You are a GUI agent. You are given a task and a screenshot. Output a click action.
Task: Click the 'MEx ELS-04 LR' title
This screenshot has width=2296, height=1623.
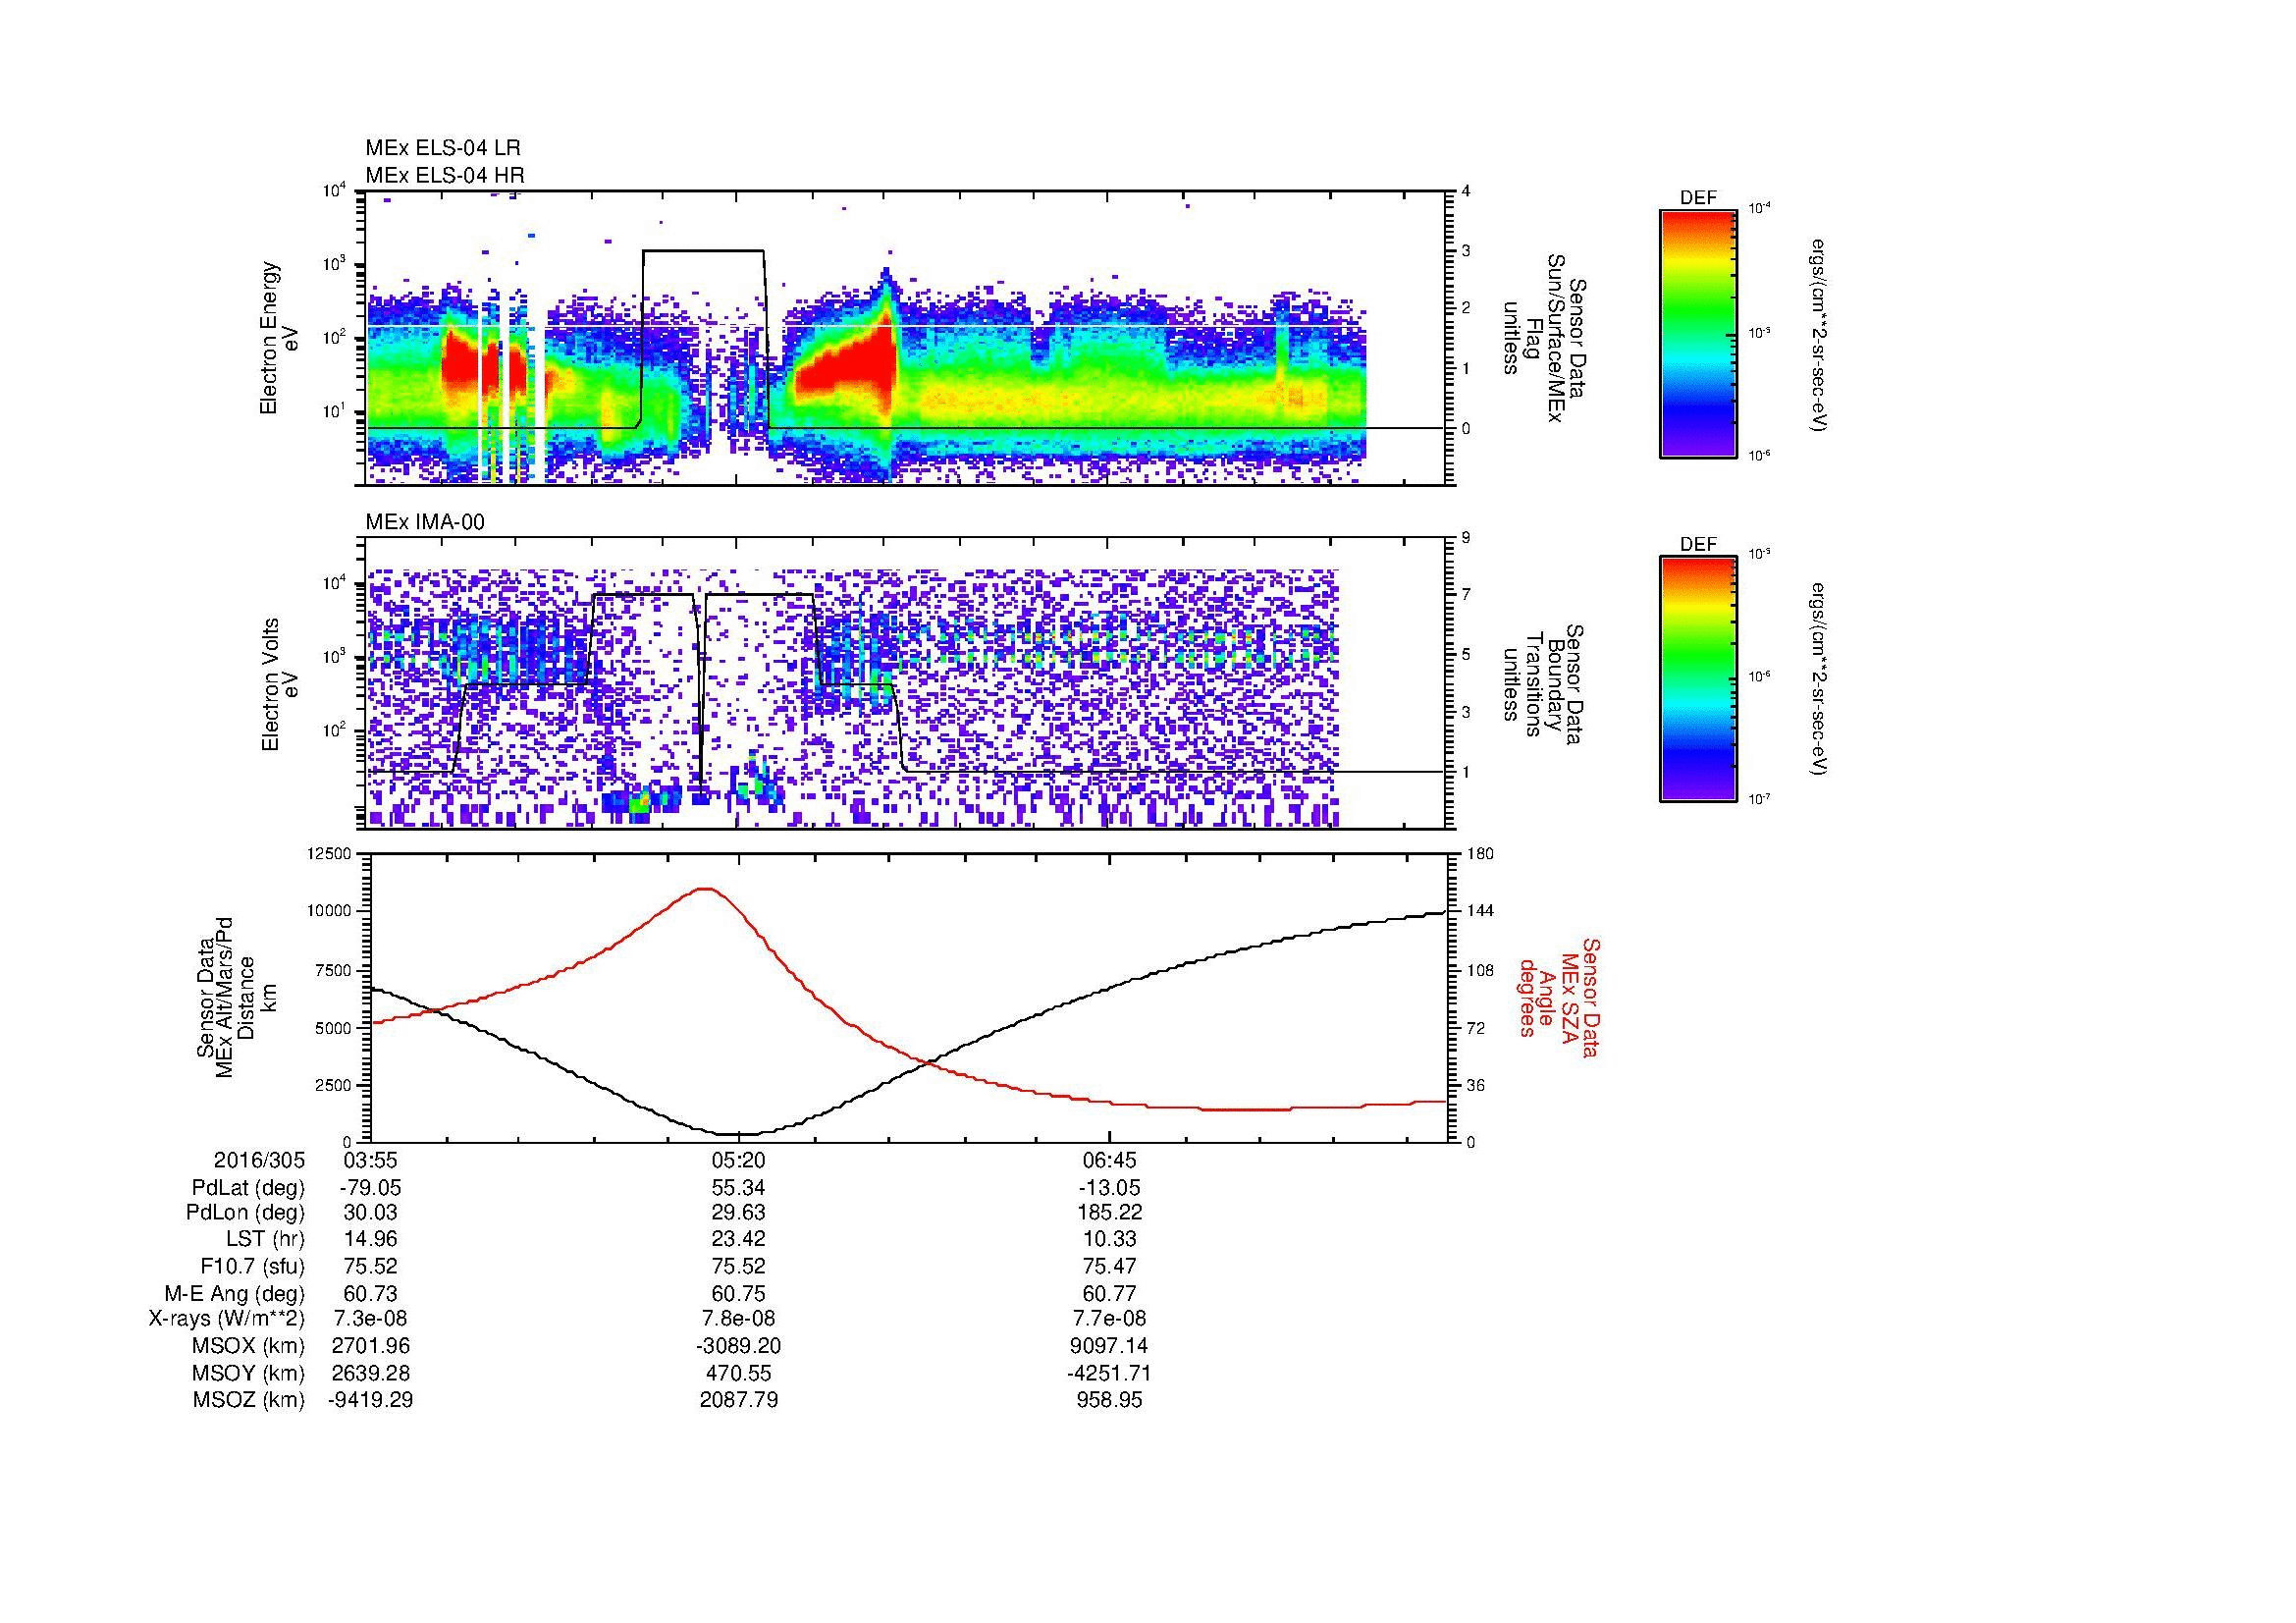point(442,148)
